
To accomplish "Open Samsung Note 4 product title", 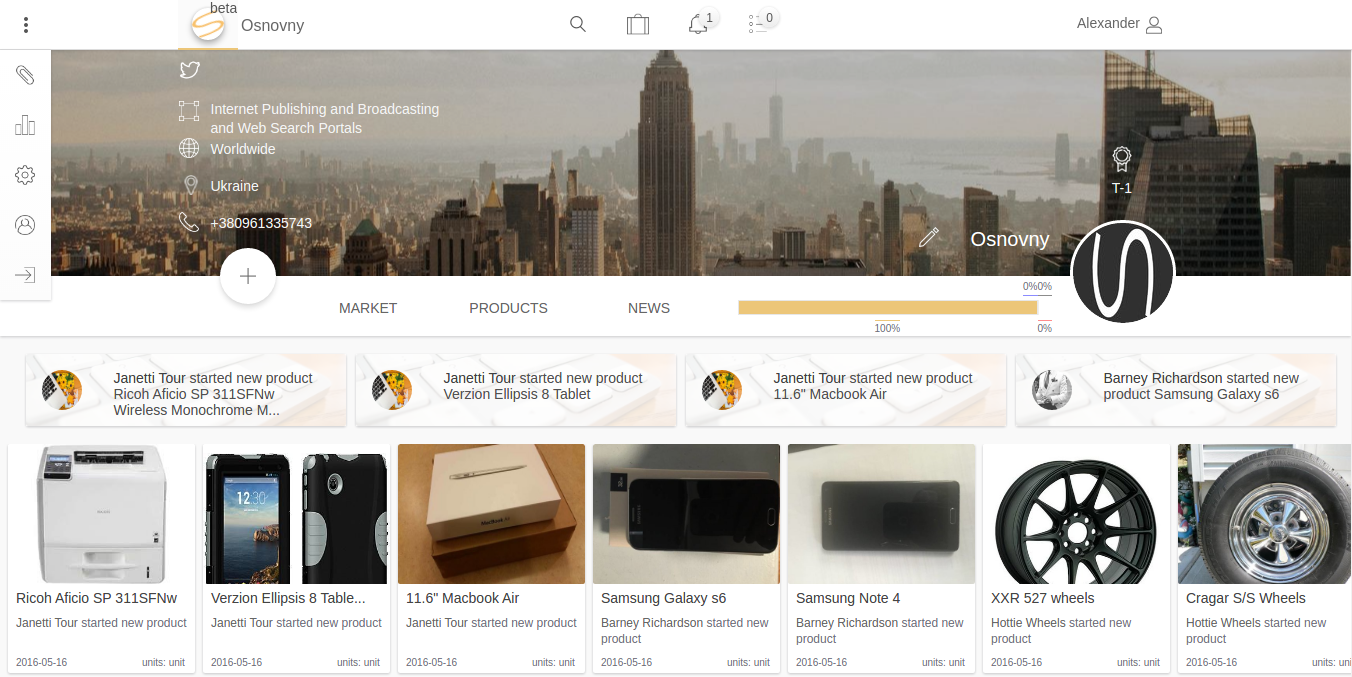I will 848,598.
